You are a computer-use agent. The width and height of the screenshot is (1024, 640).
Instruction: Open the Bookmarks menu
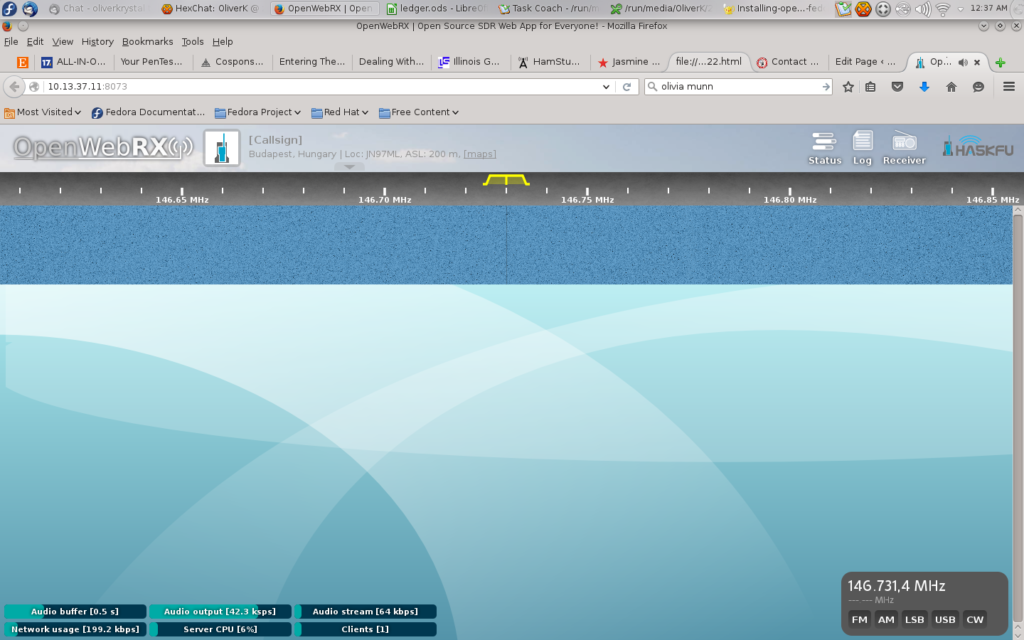147,41
